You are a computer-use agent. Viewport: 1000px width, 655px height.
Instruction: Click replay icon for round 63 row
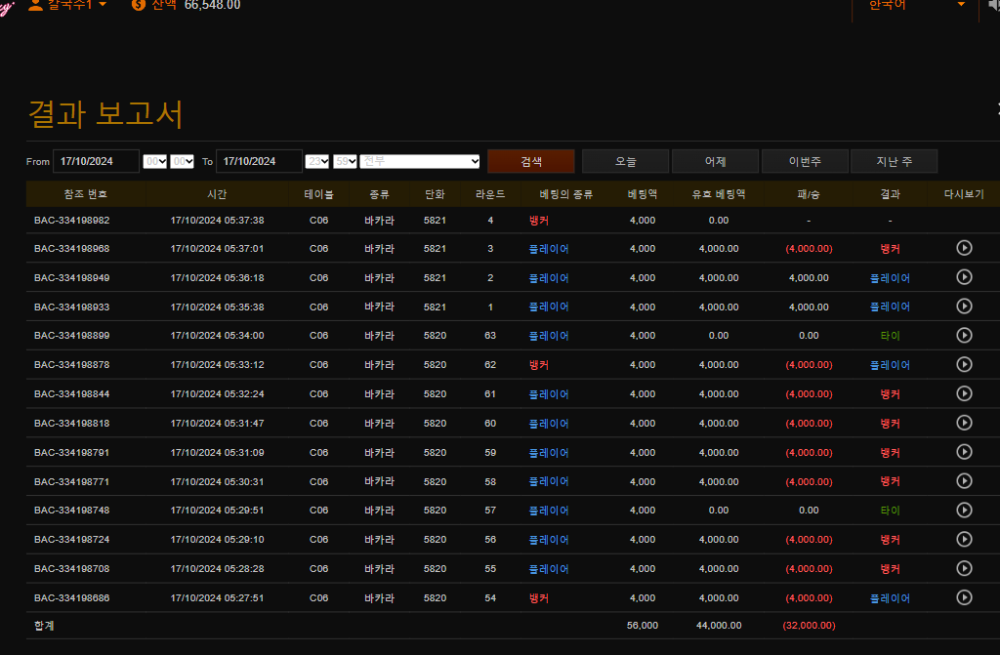point(964,335)
